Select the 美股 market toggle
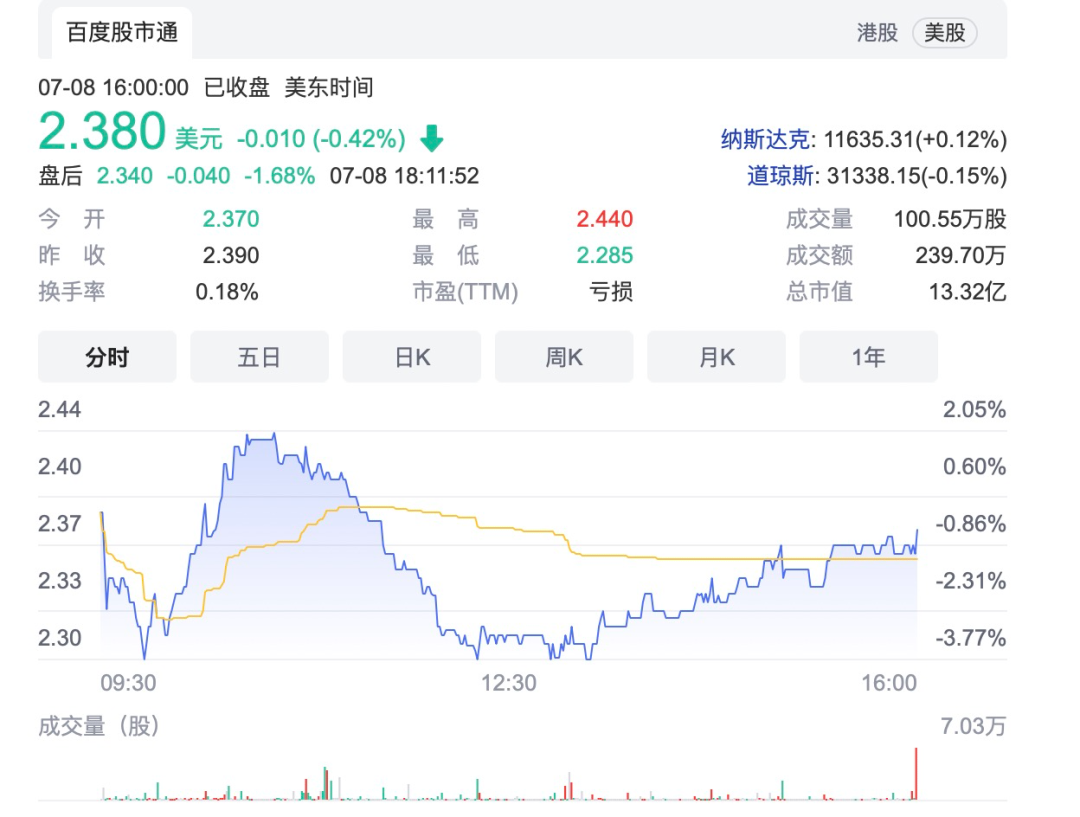 click(944, 33)
